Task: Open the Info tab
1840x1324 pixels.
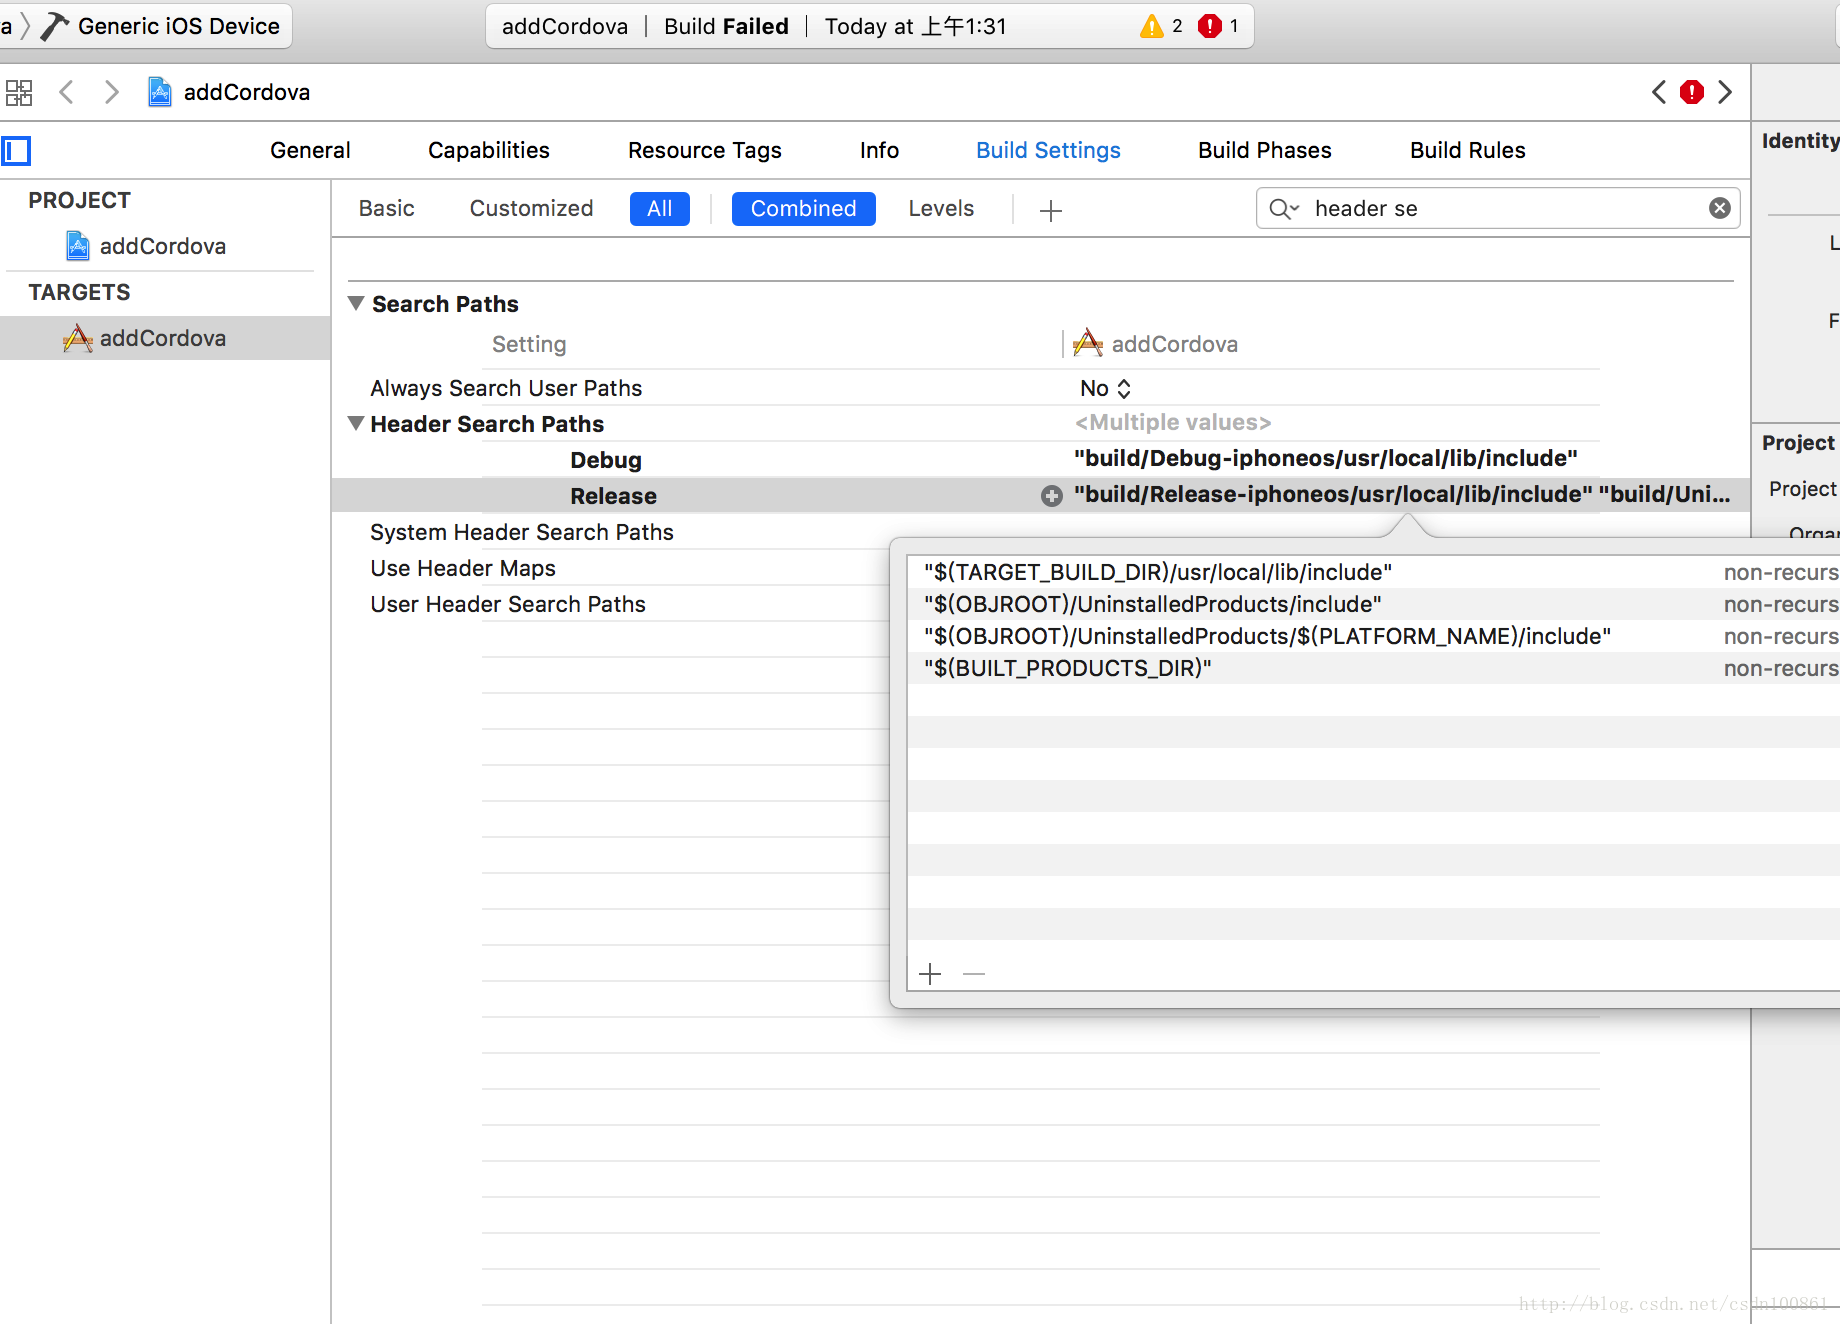Action: pos(879,150)
